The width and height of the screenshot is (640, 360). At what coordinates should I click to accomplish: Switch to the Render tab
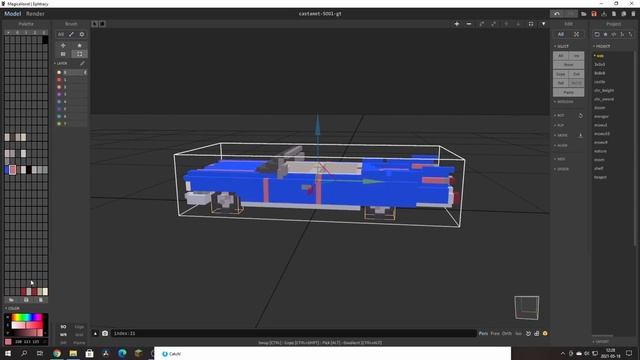pos(36,14)
